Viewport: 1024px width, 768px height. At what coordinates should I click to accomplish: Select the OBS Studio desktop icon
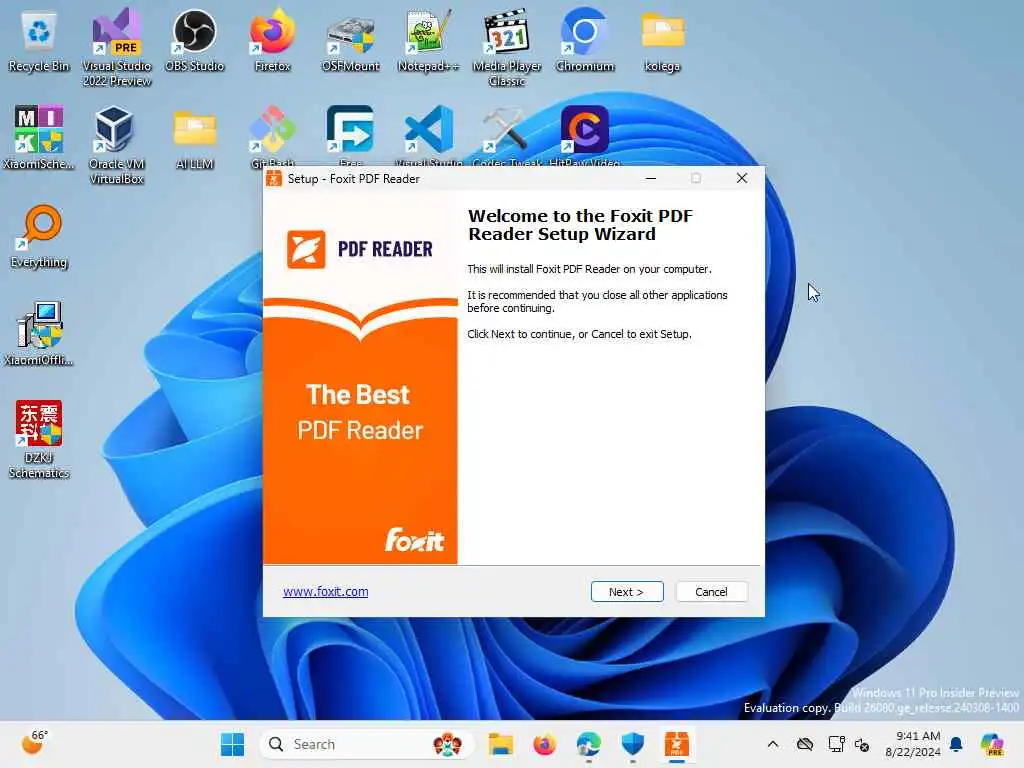pos(195,40)
